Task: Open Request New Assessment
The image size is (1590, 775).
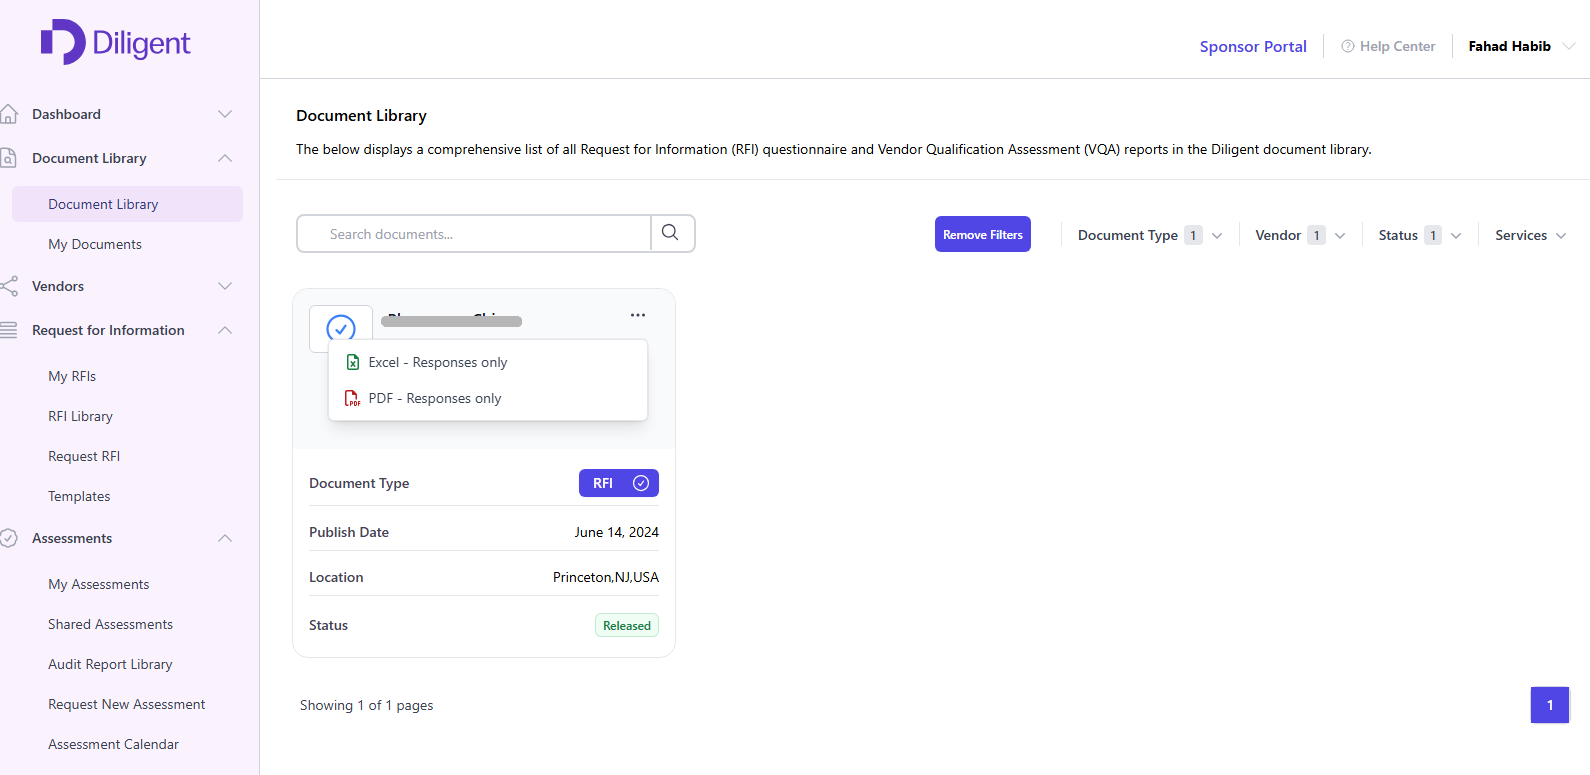Action: click(x=126, y=704)
